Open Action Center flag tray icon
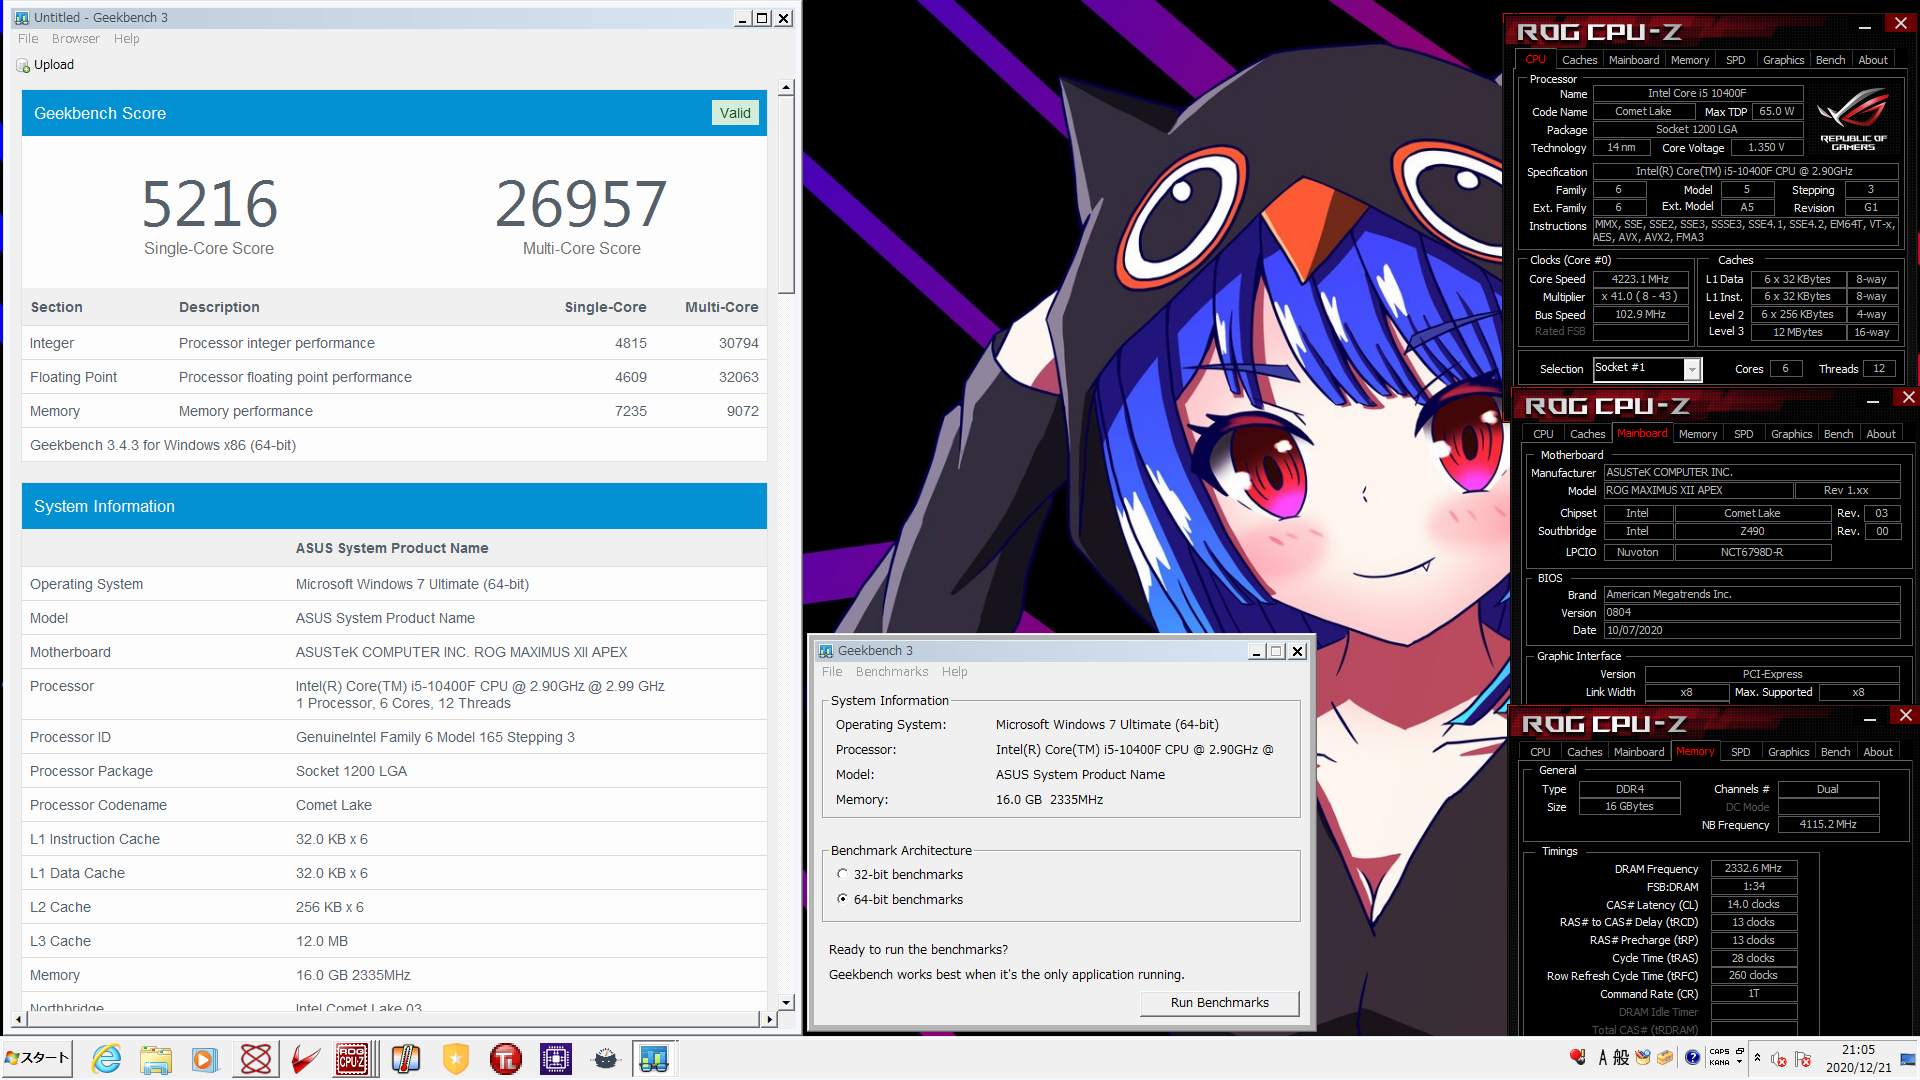1920x1080 pixels. [1803, 1059]
